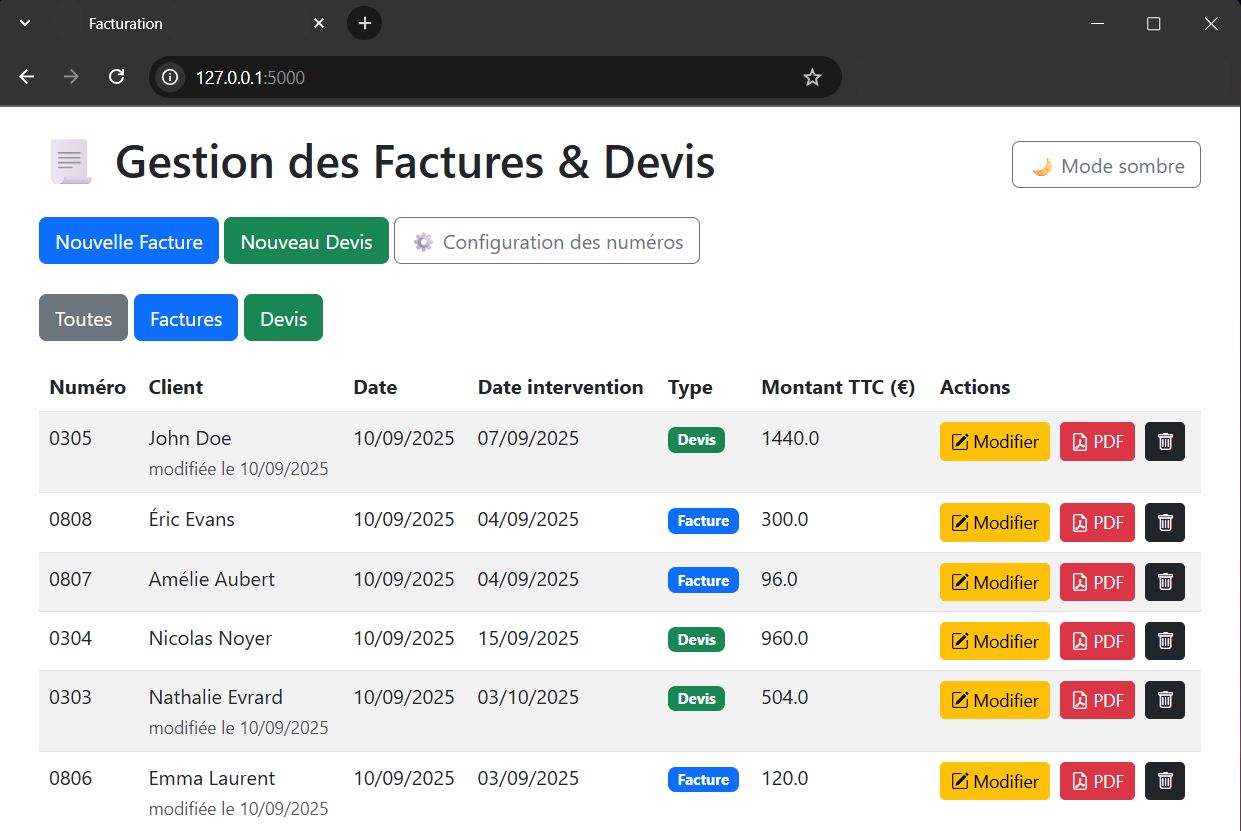The height and width of the screenshot is (831, 1241).
Task: Filter list to Devis only
Action: click(283, 318)
